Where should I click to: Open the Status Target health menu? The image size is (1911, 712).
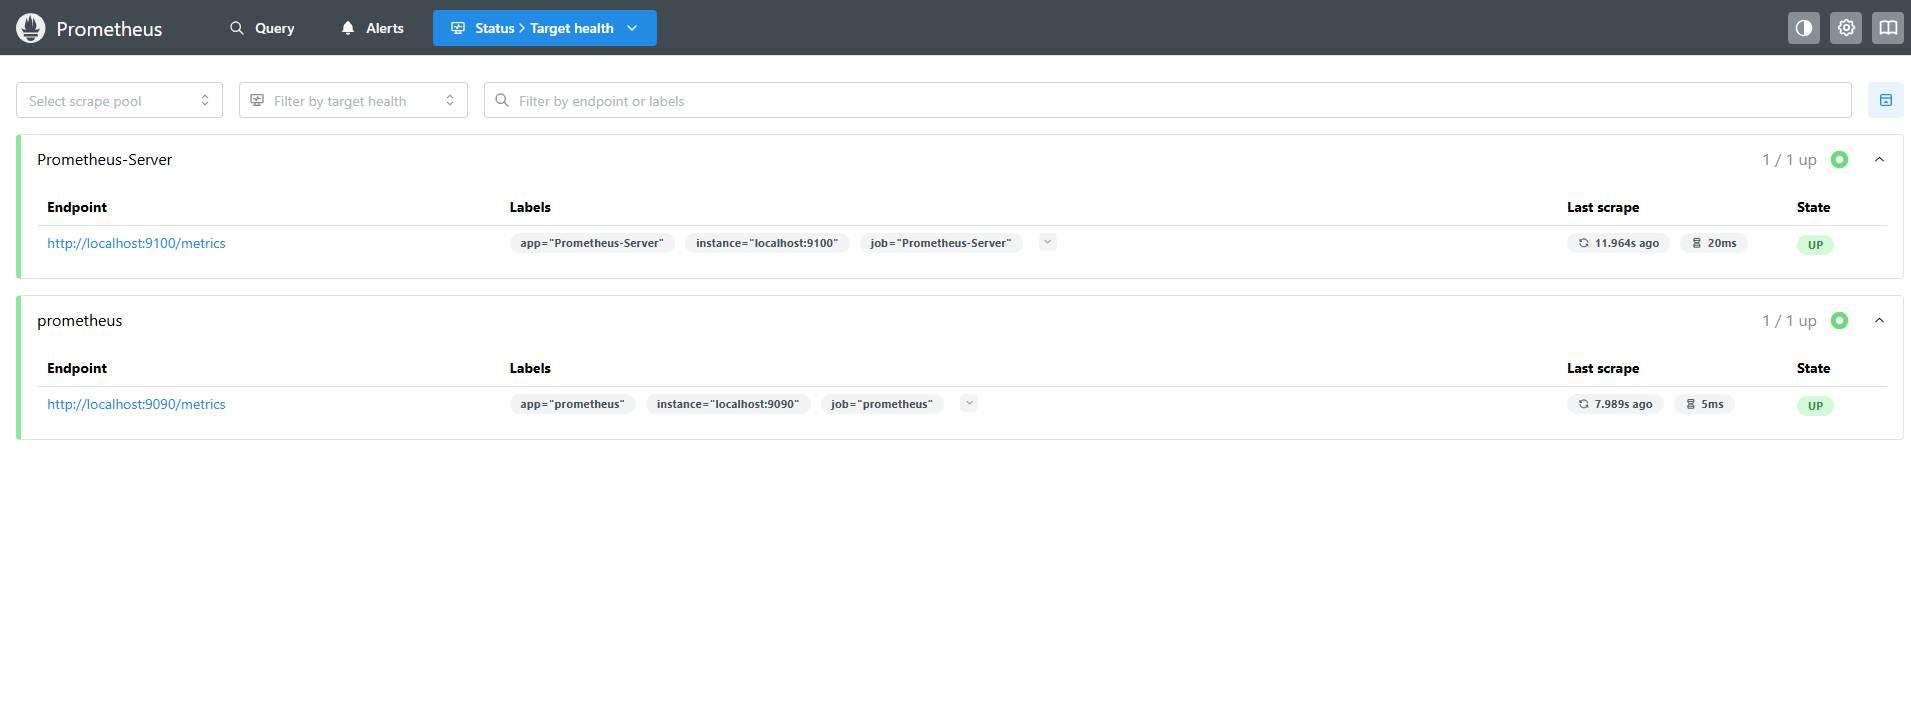545,28
